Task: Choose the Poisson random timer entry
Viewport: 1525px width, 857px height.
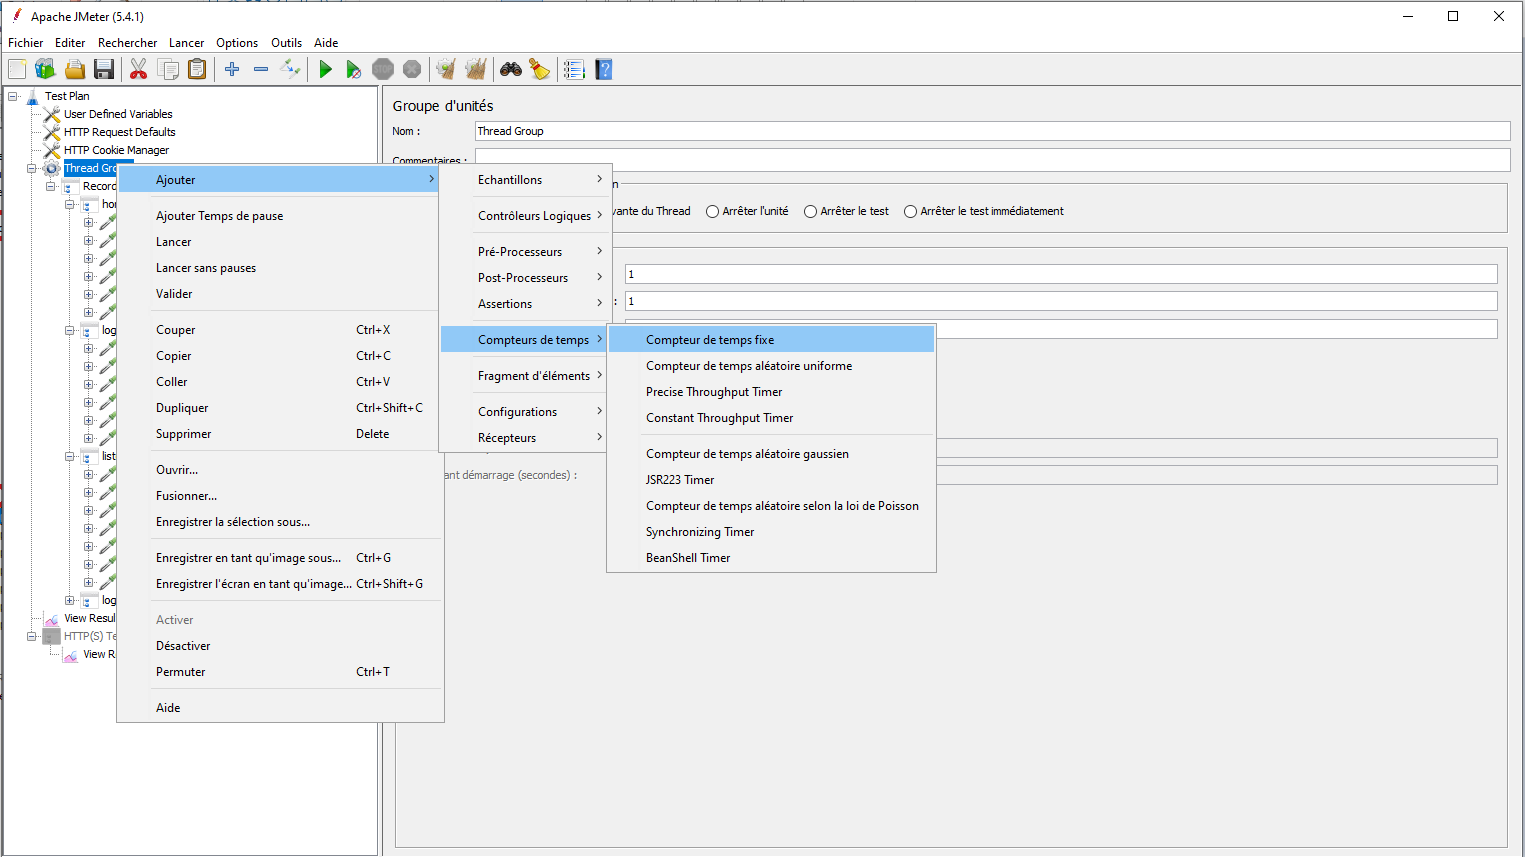Action: click(x=771, y=506)
